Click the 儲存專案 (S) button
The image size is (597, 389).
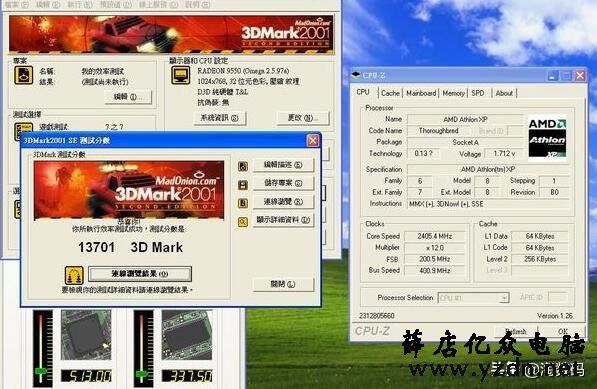pos(283,183)
